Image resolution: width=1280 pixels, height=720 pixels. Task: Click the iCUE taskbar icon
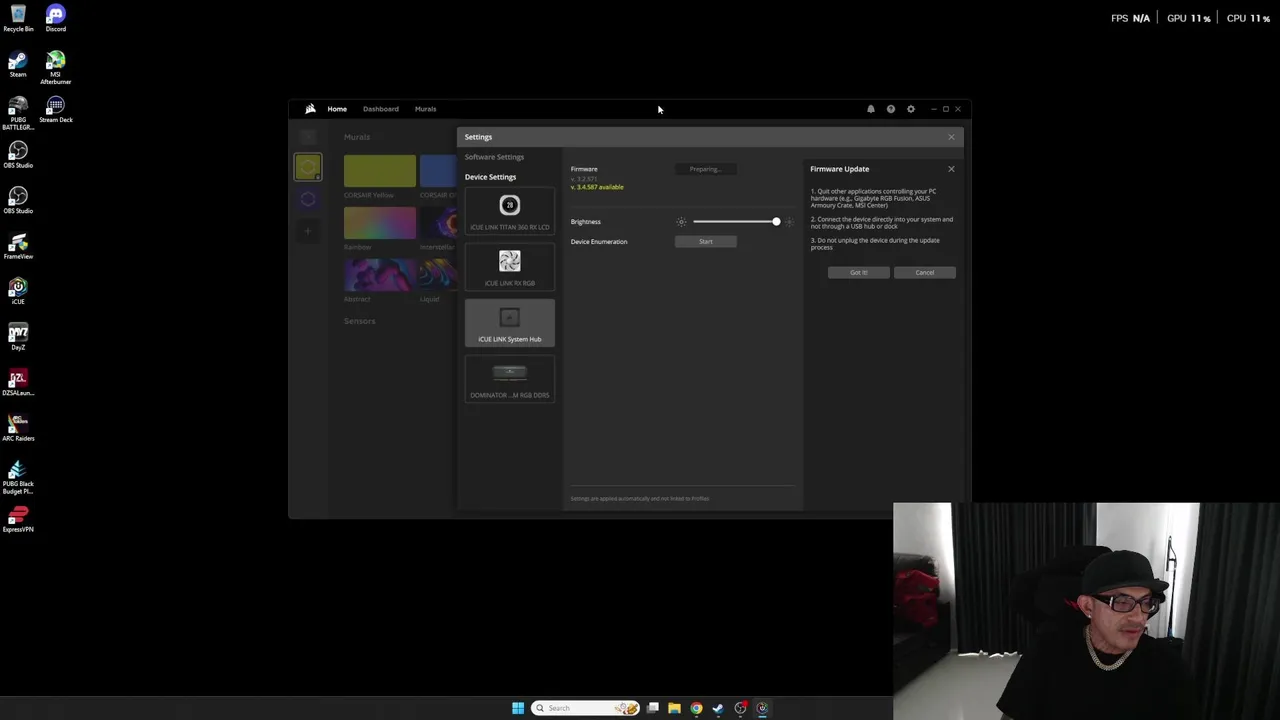click(x=762, y=708)
